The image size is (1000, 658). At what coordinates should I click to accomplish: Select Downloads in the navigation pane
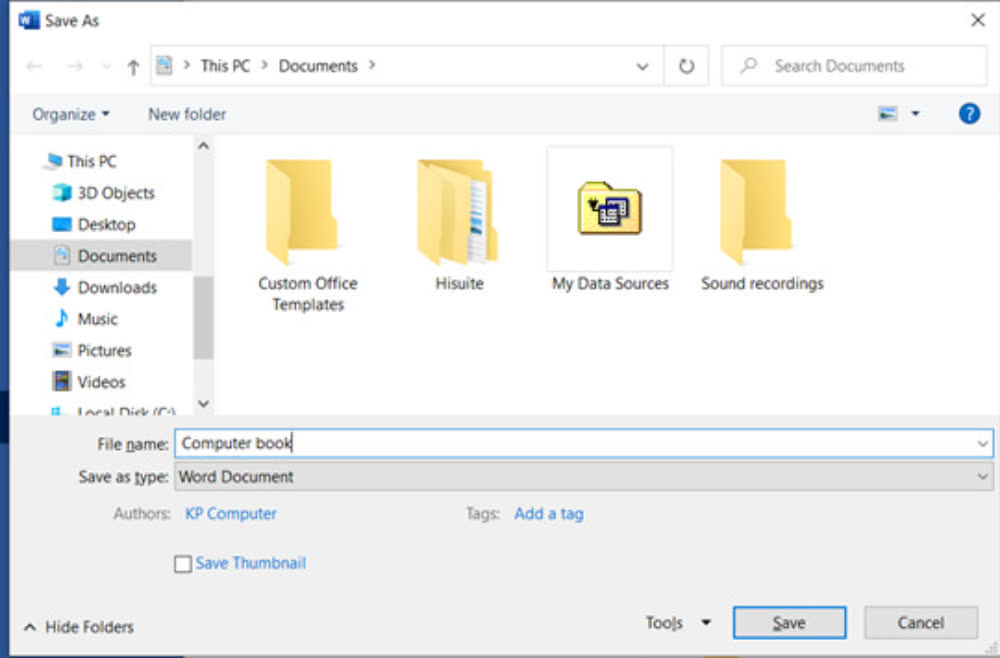click(117, 287)
